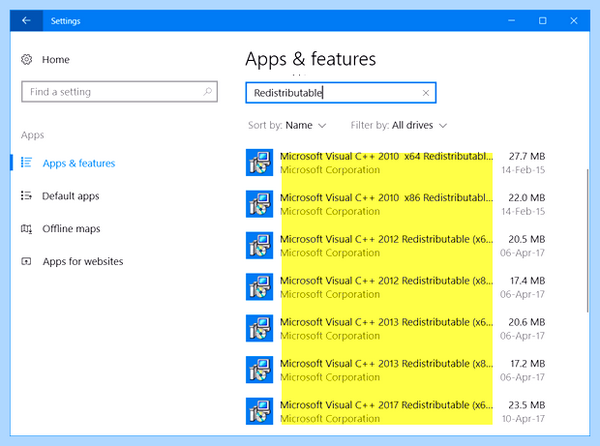Clear the Redistributable search with X icon
Image resolution: width=600 pixels, height=446 pixels.
[426, 93]
